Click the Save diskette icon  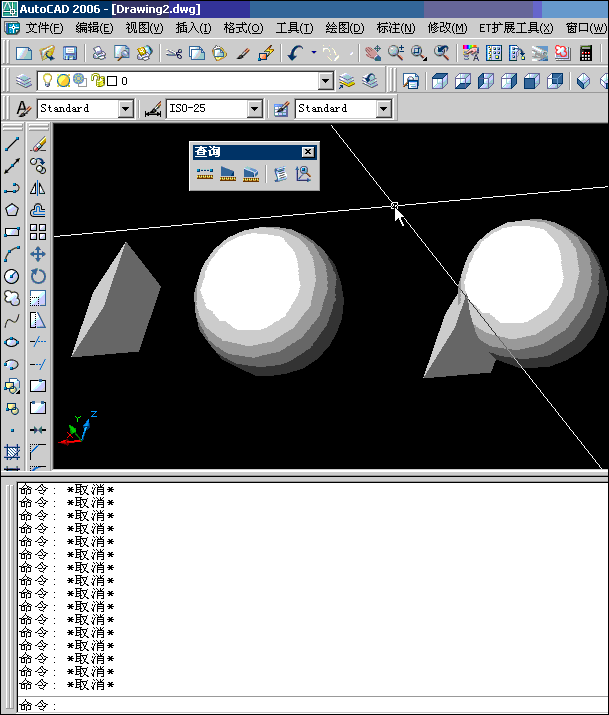[x=70, y=53]
